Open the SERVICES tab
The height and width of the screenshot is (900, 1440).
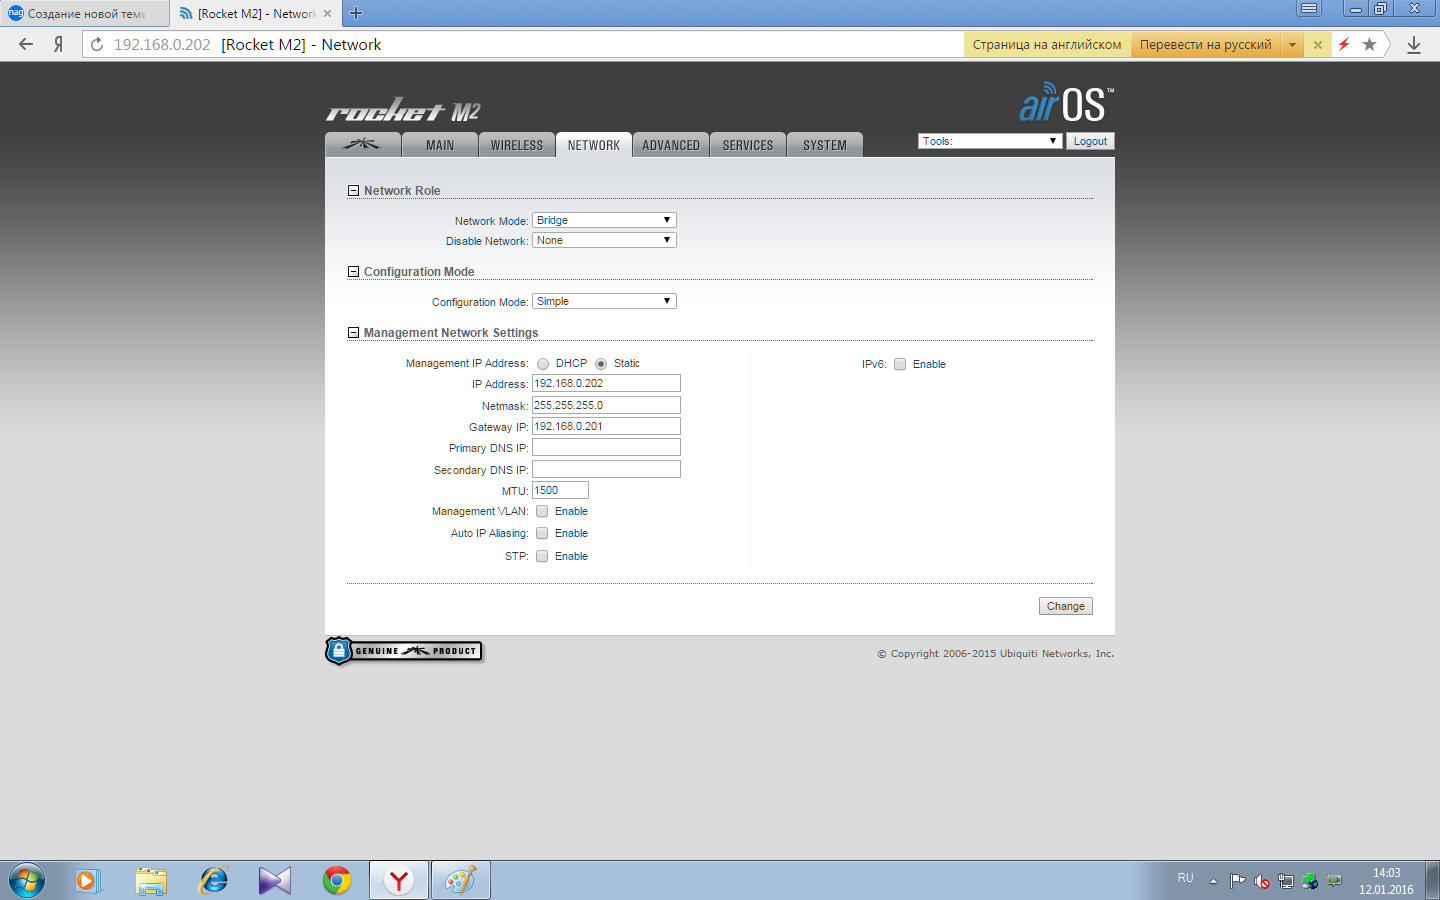(748, 145)
